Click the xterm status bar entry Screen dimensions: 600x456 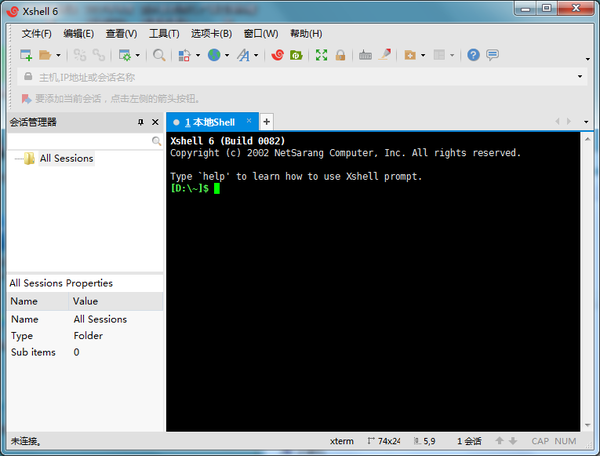pos(342,441)
